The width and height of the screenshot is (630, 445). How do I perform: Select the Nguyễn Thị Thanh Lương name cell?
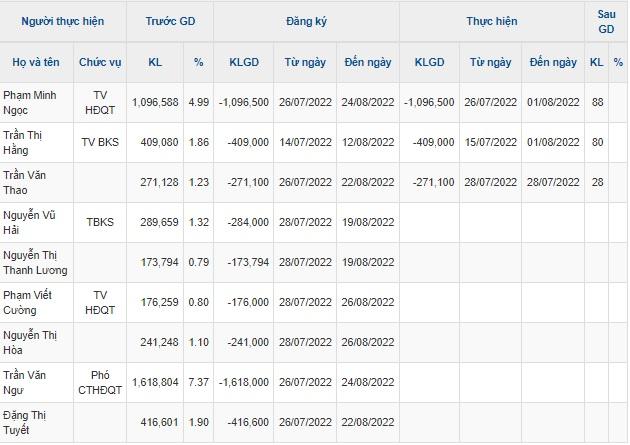coord(38,262)
